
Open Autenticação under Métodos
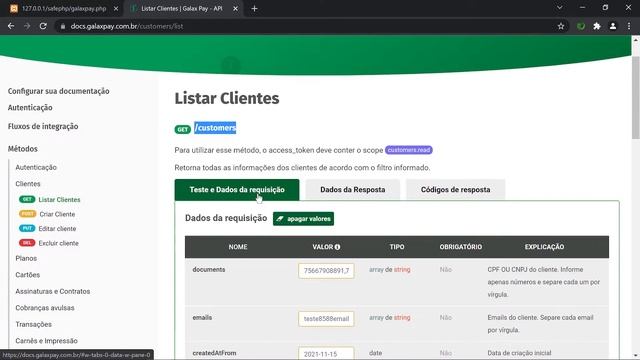click(x=36, y=167)
